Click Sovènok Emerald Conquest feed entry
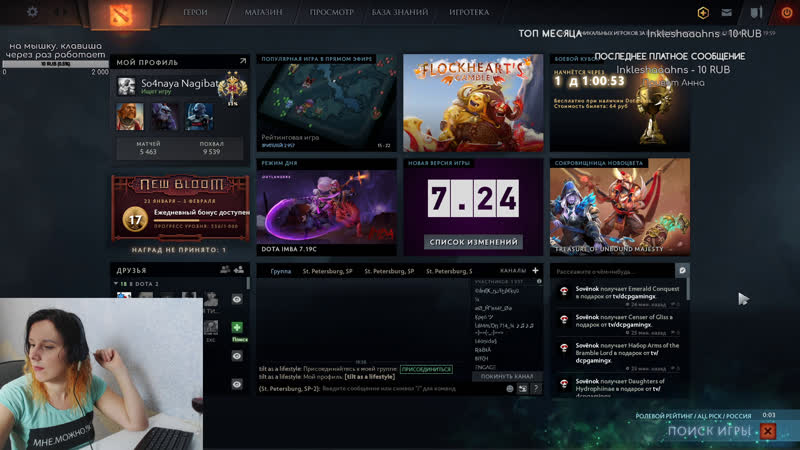The width and height of the screenshot is (800, 450). pos(620,295)
